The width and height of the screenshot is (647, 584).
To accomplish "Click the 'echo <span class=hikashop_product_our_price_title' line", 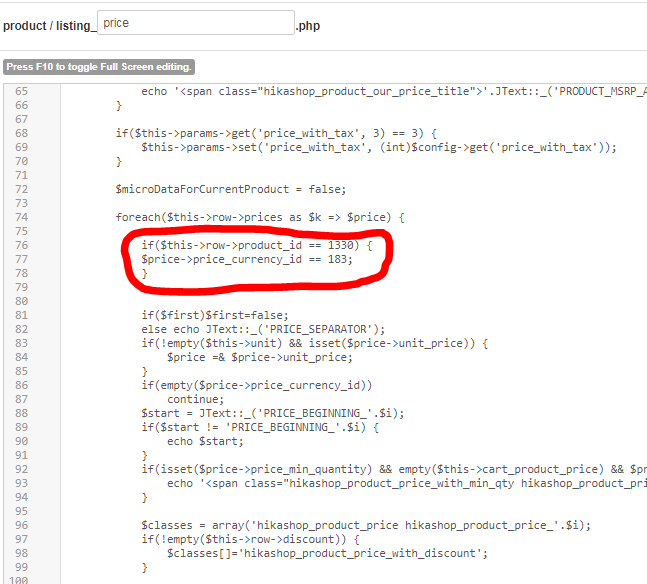I will [394, 91].
